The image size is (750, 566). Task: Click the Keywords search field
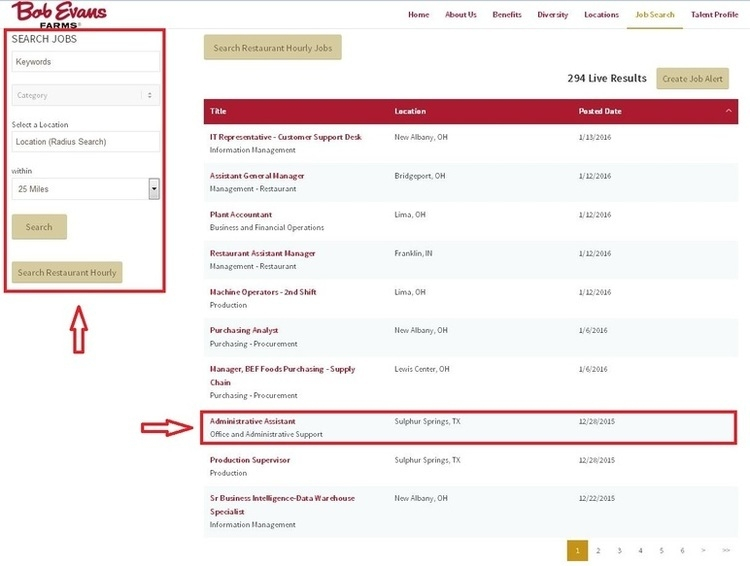(x=86, y=62)
